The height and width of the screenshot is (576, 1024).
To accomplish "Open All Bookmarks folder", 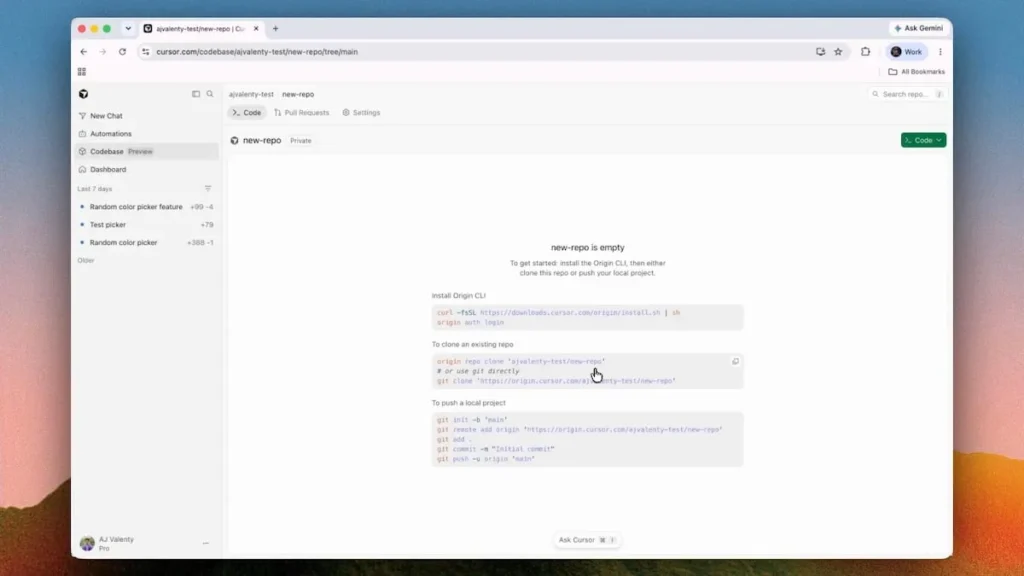I will [916, 72].
